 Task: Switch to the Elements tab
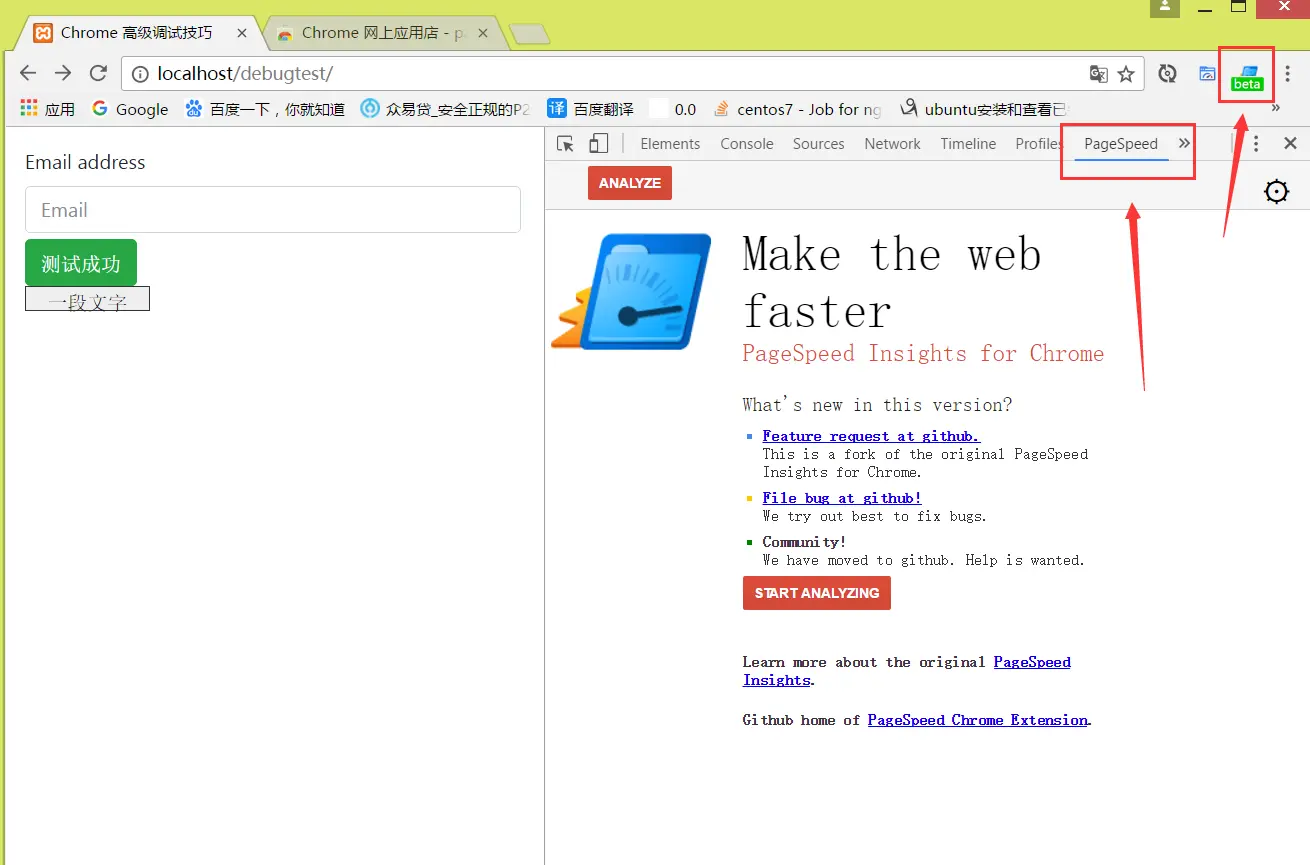[670, 144]
